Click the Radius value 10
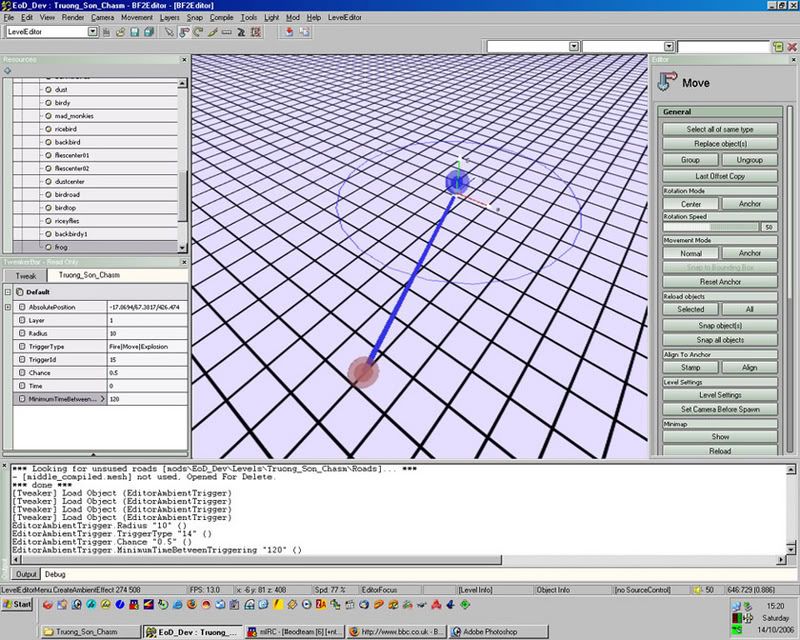 point(147,333)
